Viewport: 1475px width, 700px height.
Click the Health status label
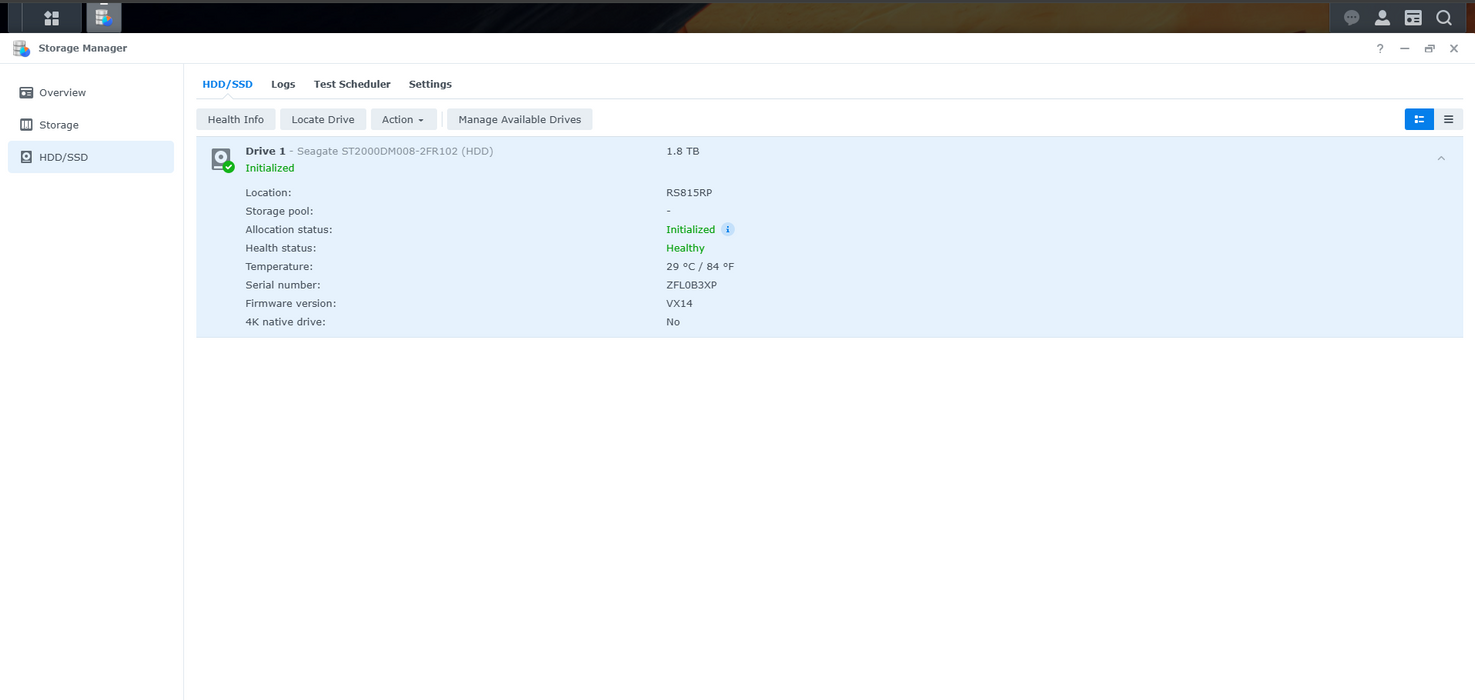click(x=280, y=248)
